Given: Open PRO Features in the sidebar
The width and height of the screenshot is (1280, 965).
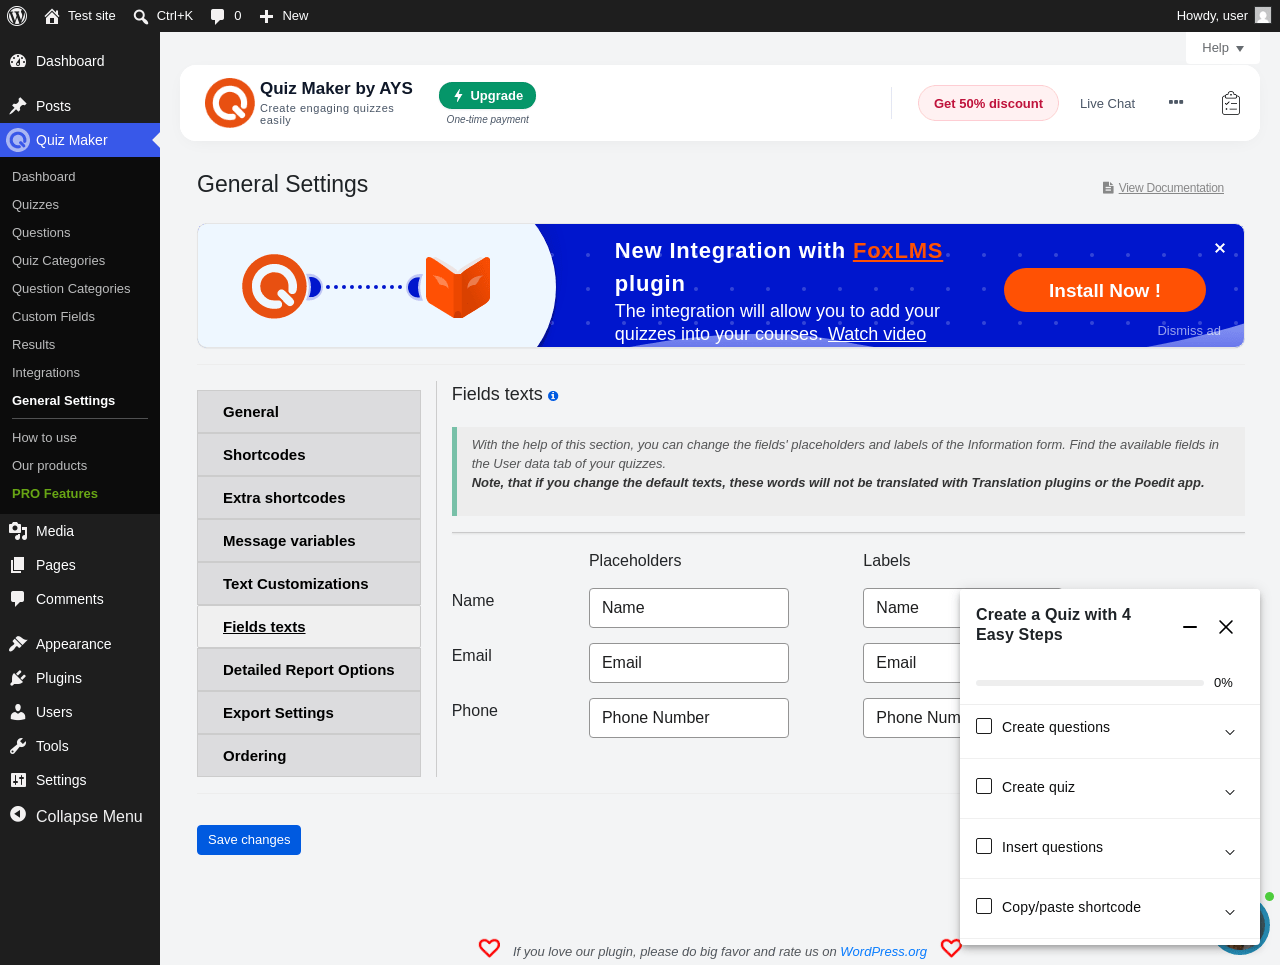Looking at the screenshot, I should (55, 494).
